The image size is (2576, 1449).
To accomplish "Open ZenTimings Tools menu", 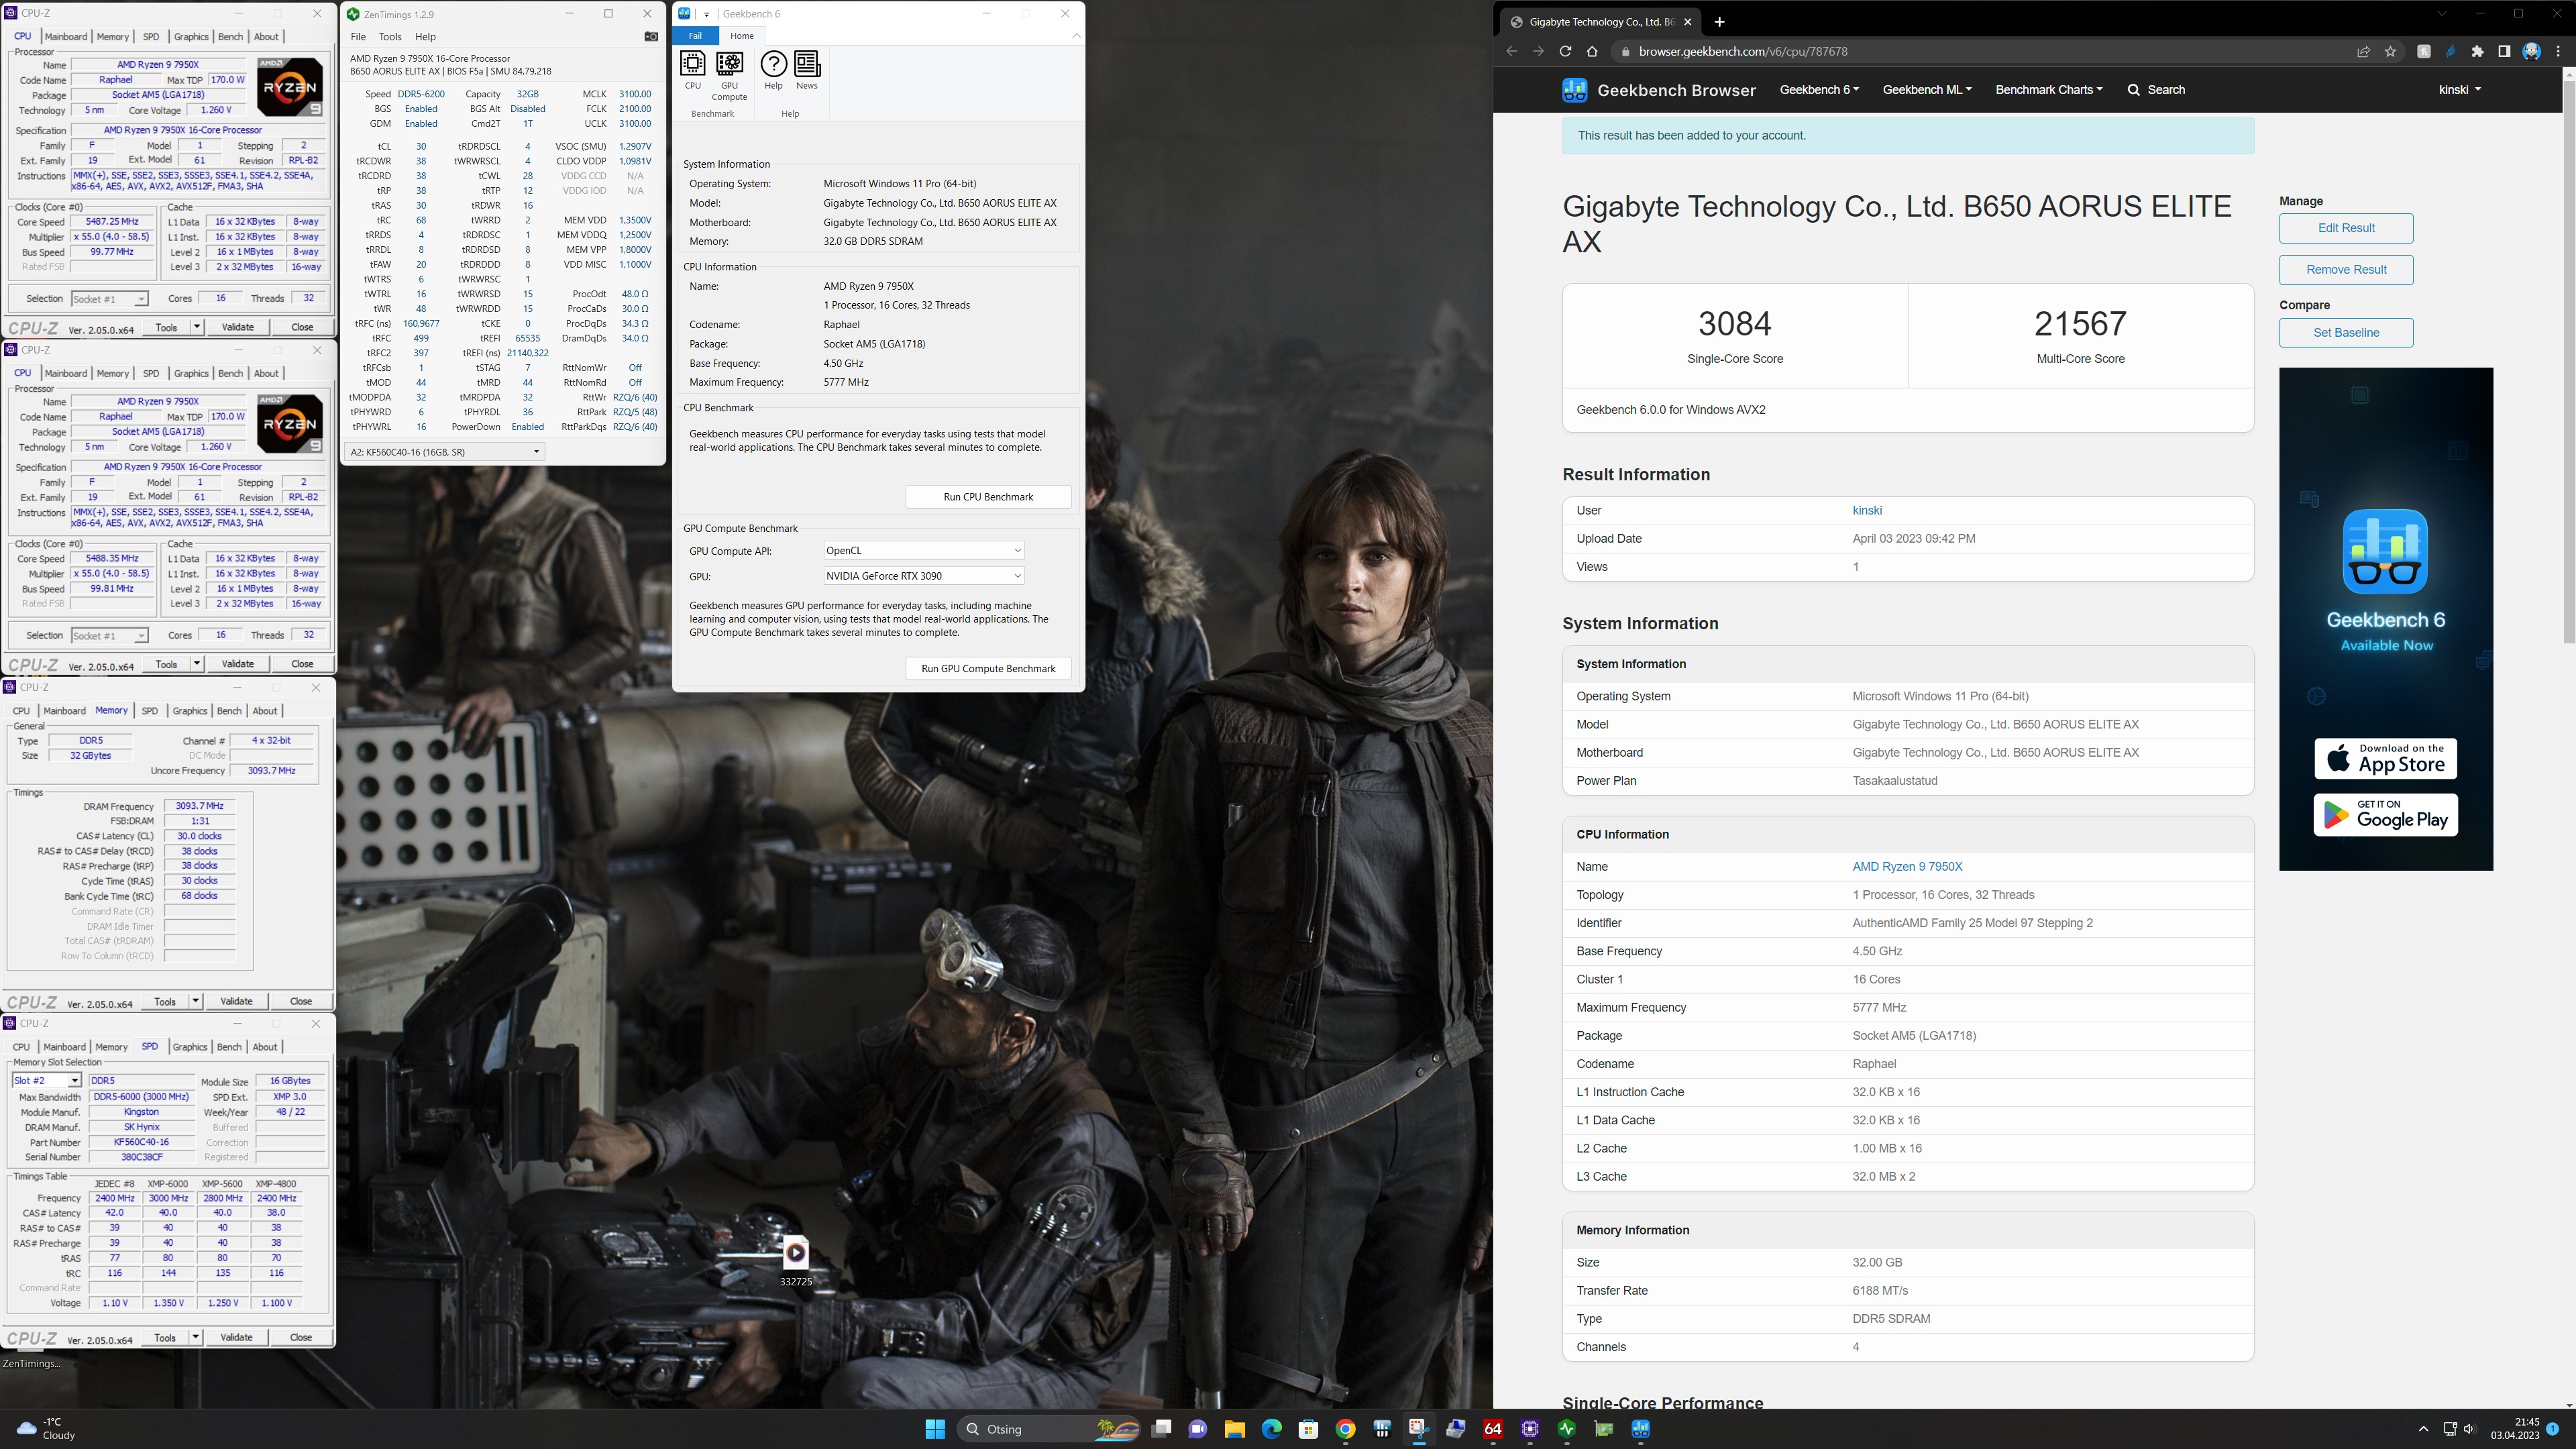I will pyautogui.click(x=390, y=37).
